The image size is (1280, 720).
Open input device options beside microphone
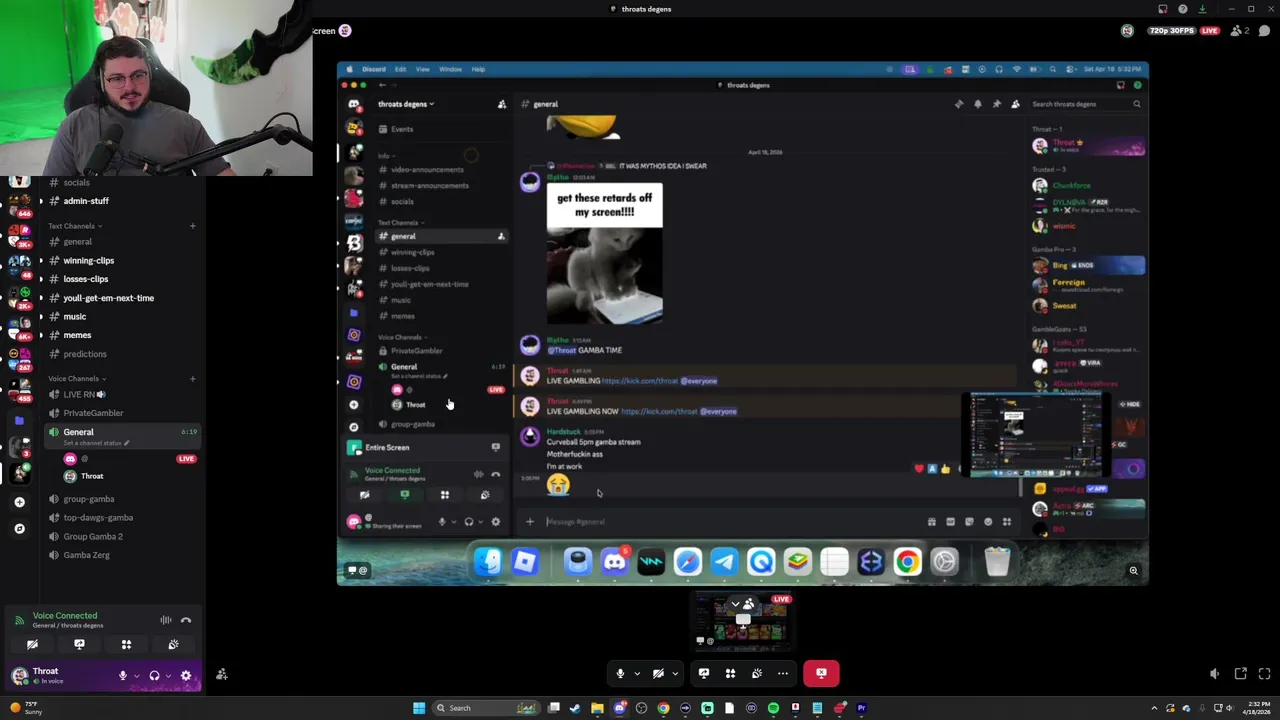(x=136, y=676)
